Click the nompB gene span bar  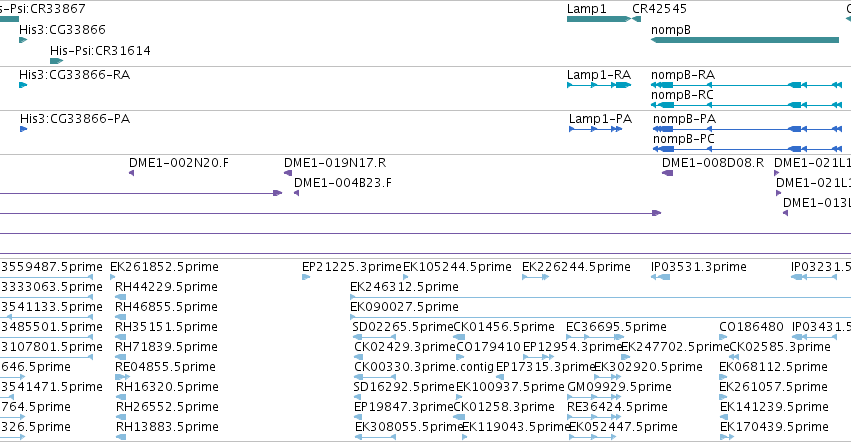coord(745,40)
